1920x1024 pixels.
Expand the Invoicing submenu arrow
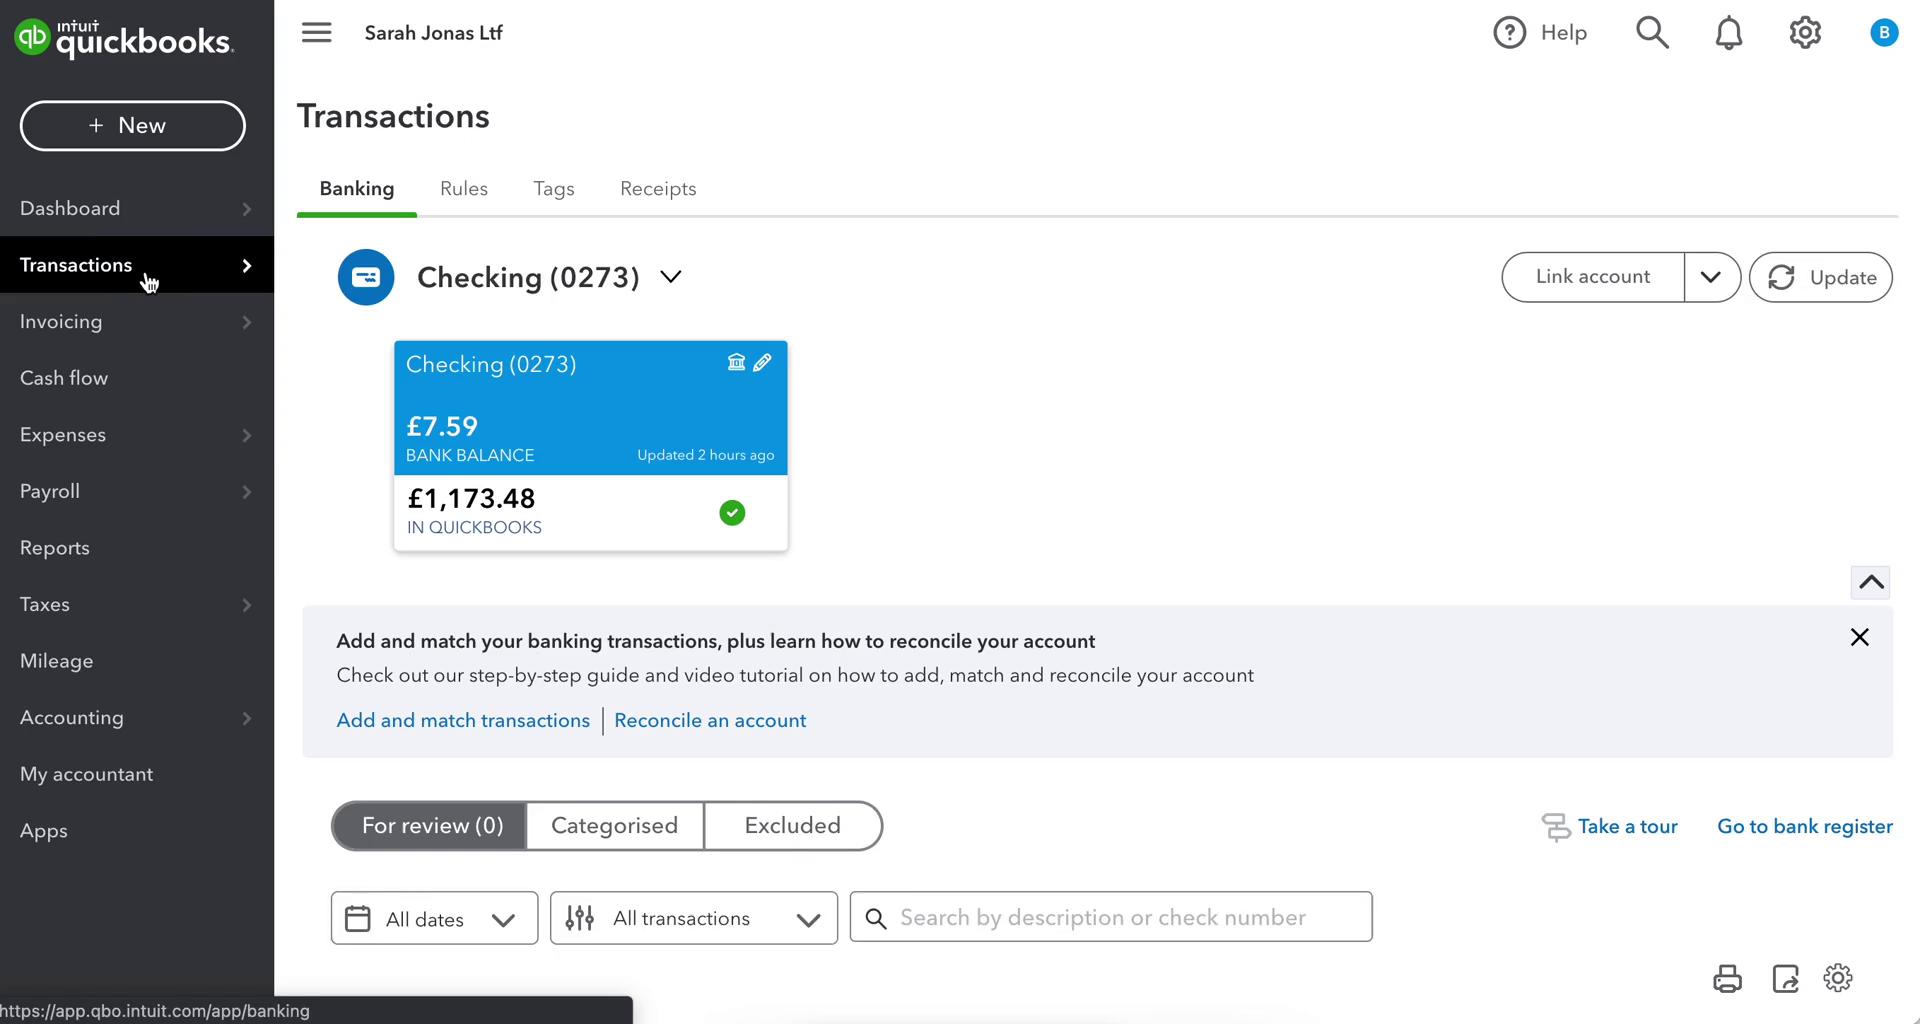coord(246,322)
